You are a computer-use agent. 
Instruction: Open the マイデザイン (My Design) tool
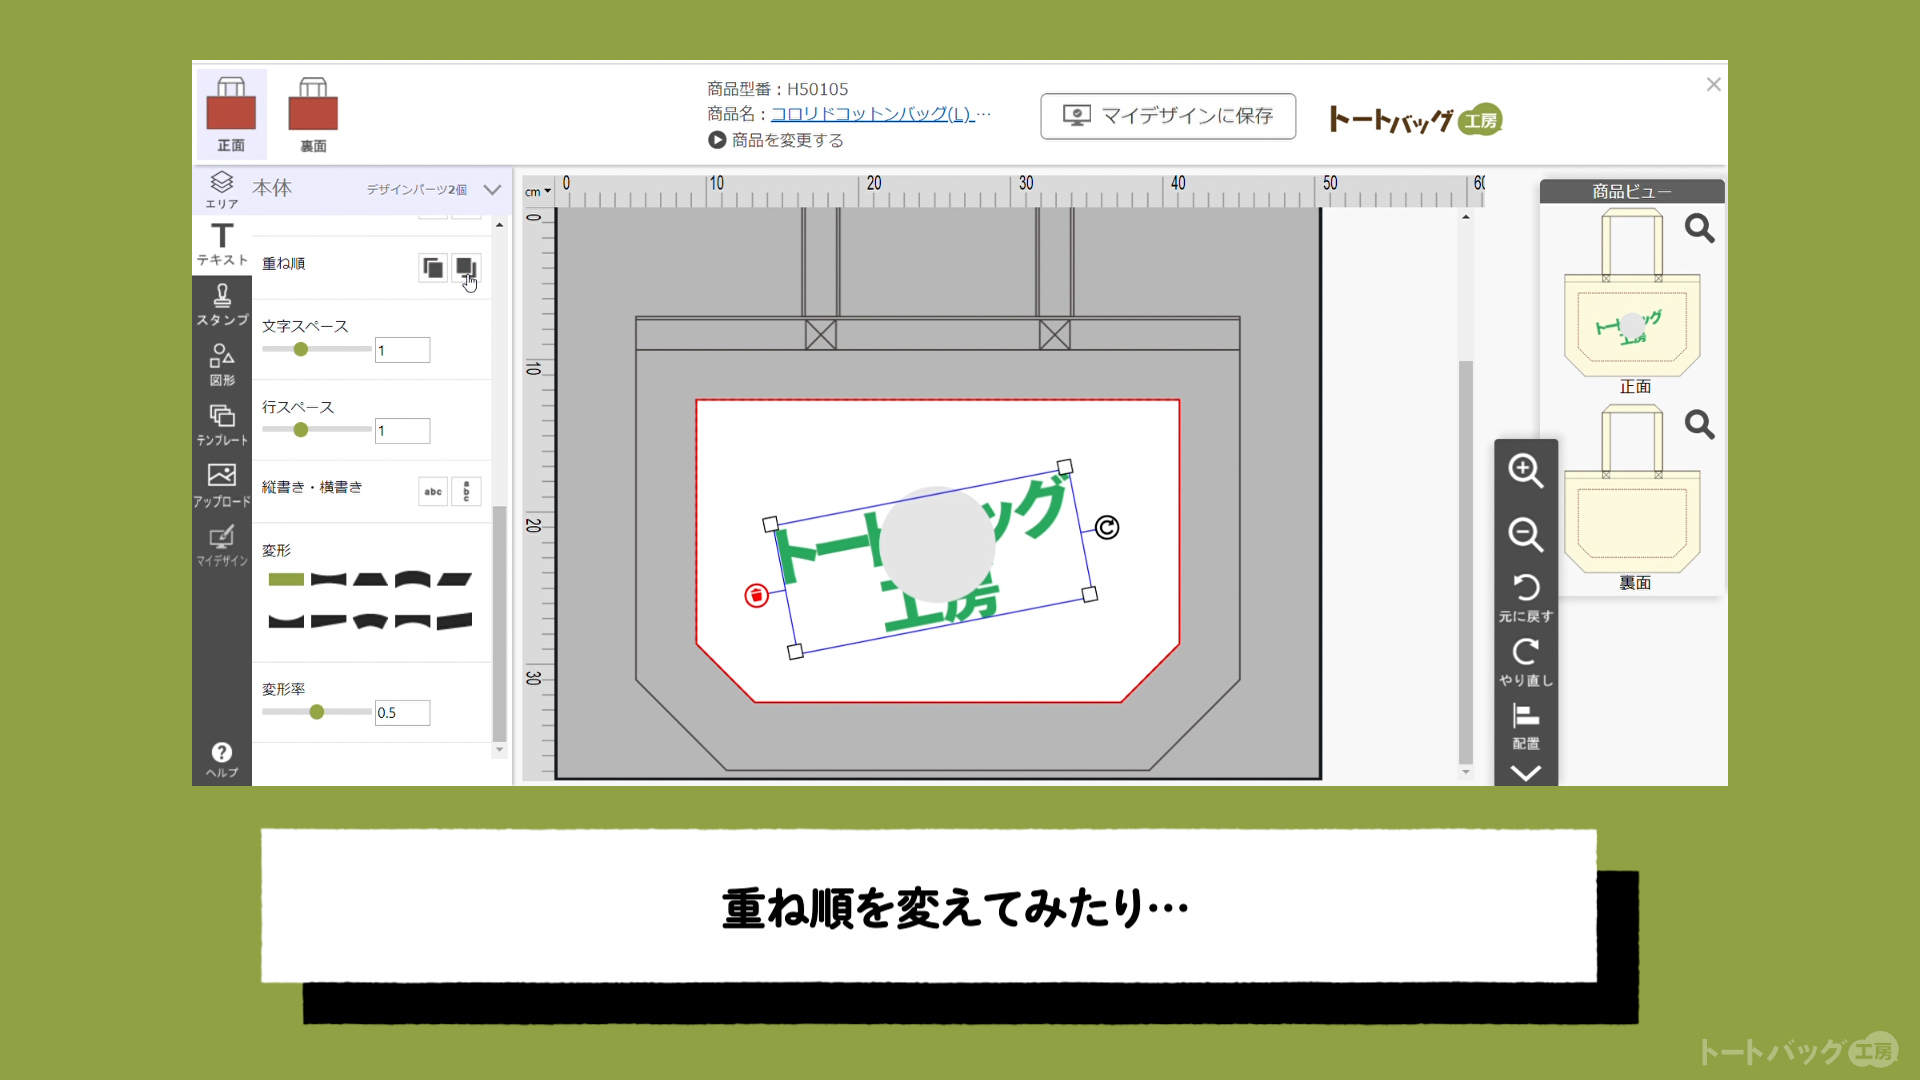(x=222, y=547)
